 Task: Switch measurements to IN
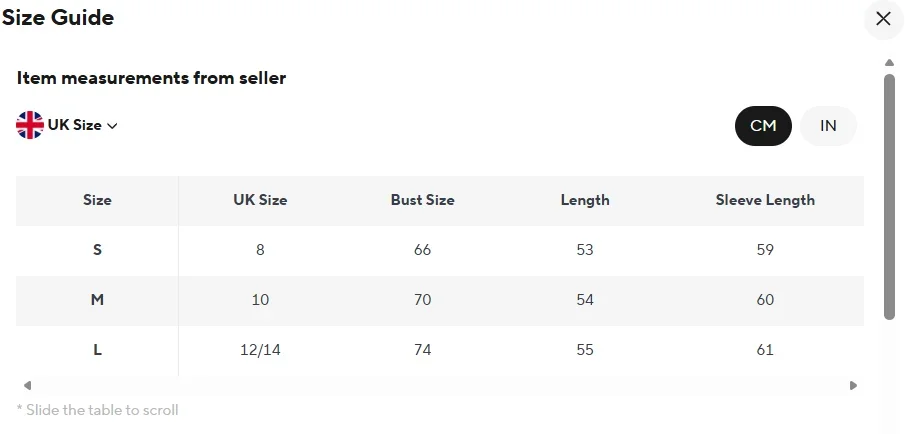828,126
